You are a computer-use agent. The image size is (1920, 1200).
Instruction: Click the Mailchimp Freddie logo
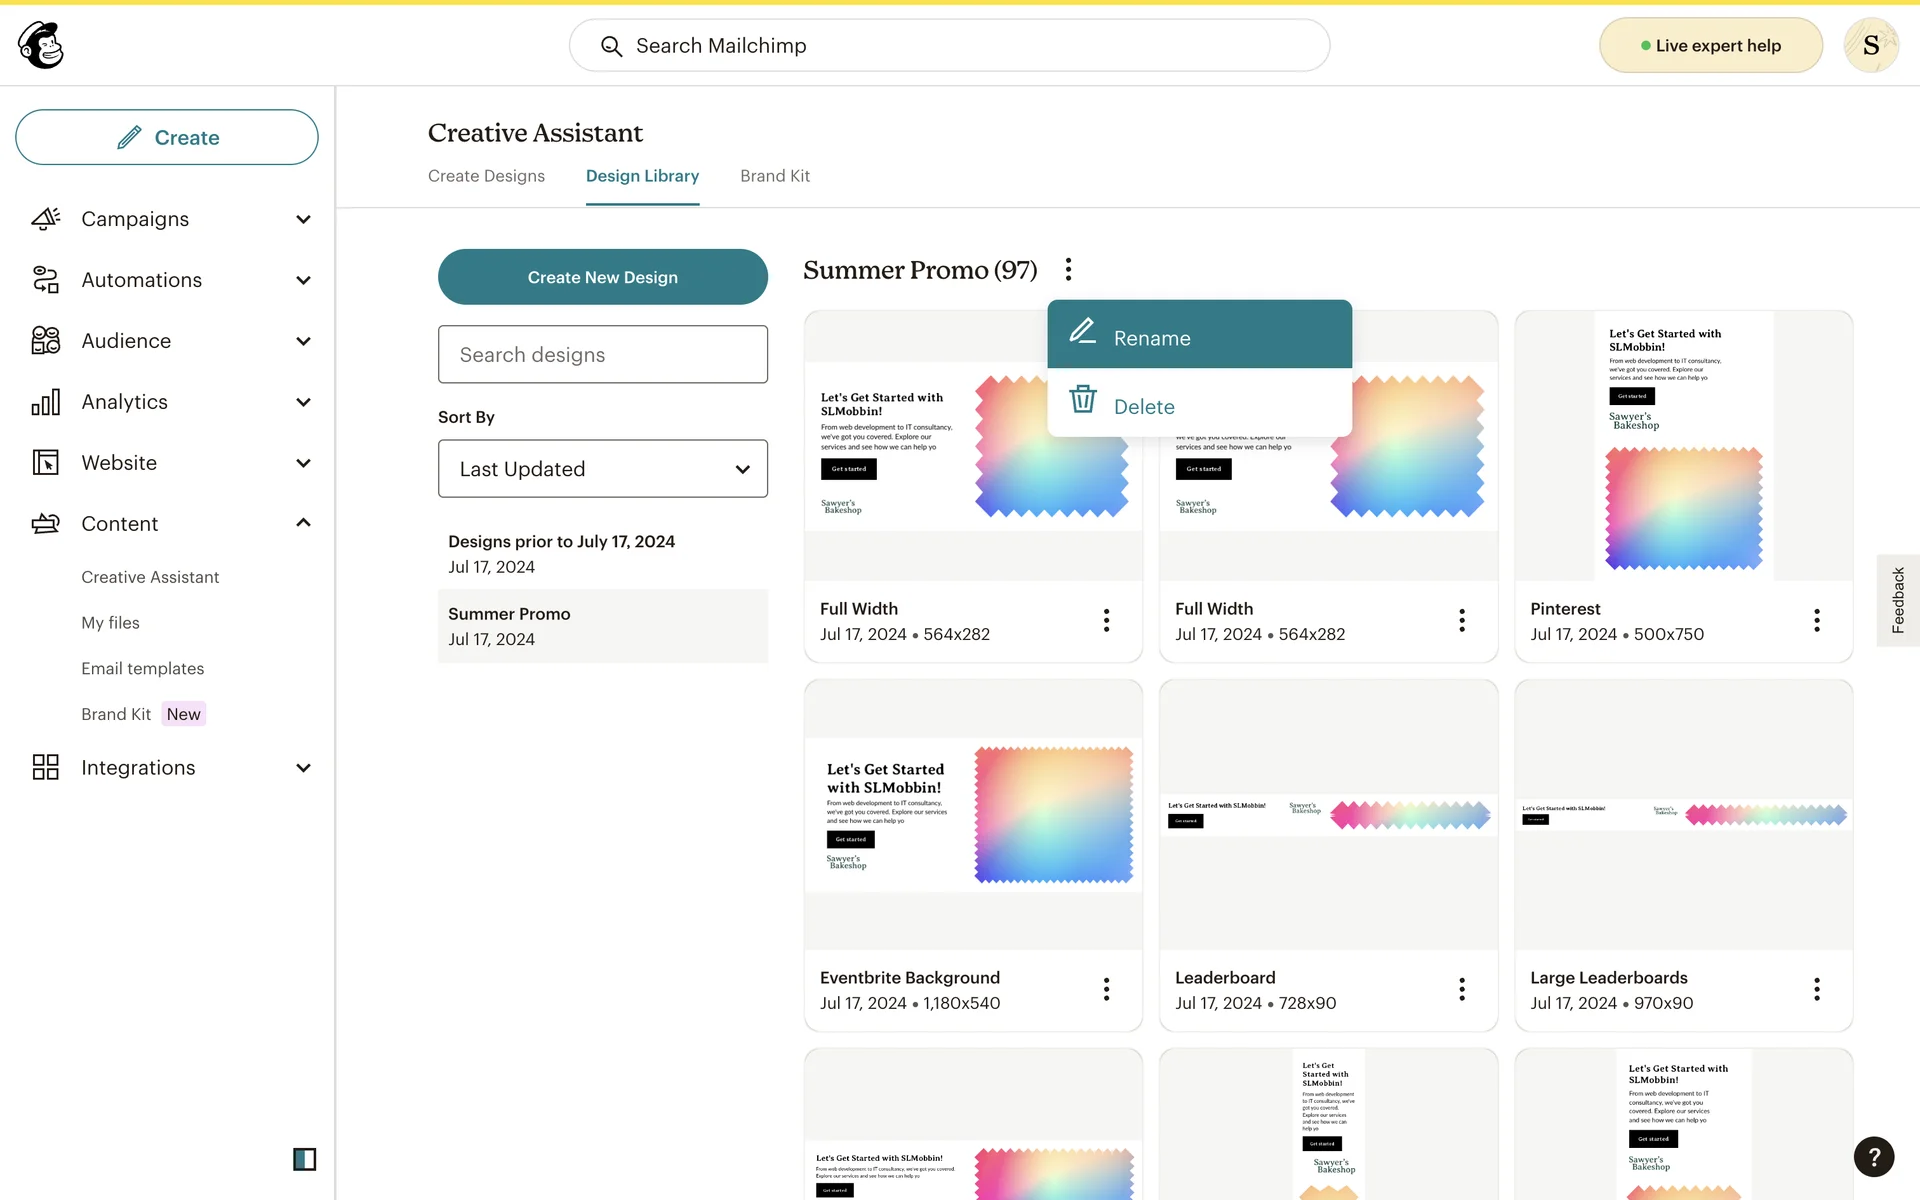click(41, 45)
